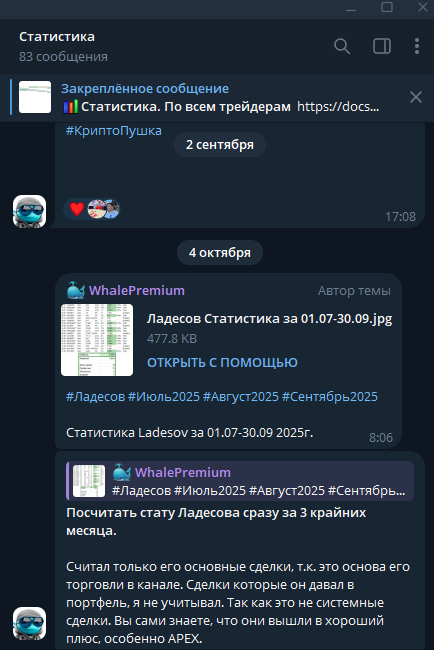Image resolution: width=434 pixels, height=650 pixels.
Task: Open the pinned message thumbnail
Action: pos(35,97)
